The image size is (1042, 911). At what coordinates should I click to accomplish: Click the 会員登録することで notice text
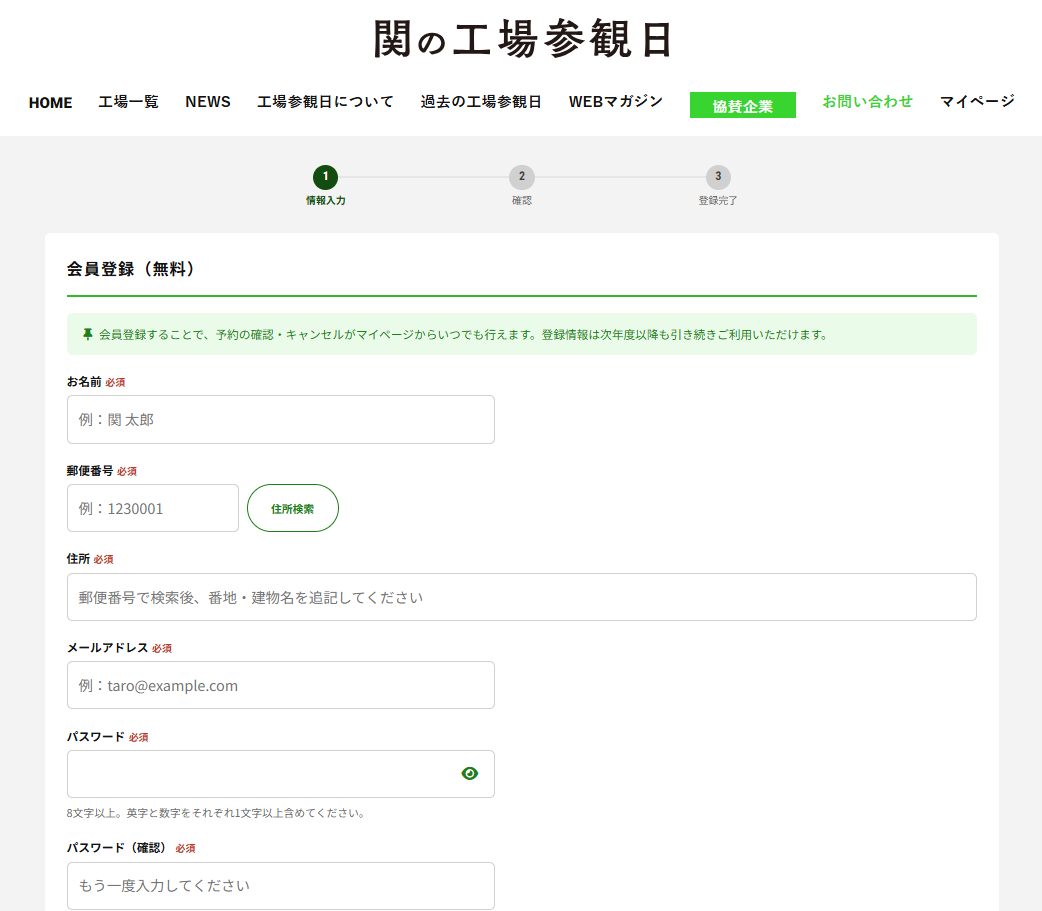(x=463, y=334)
